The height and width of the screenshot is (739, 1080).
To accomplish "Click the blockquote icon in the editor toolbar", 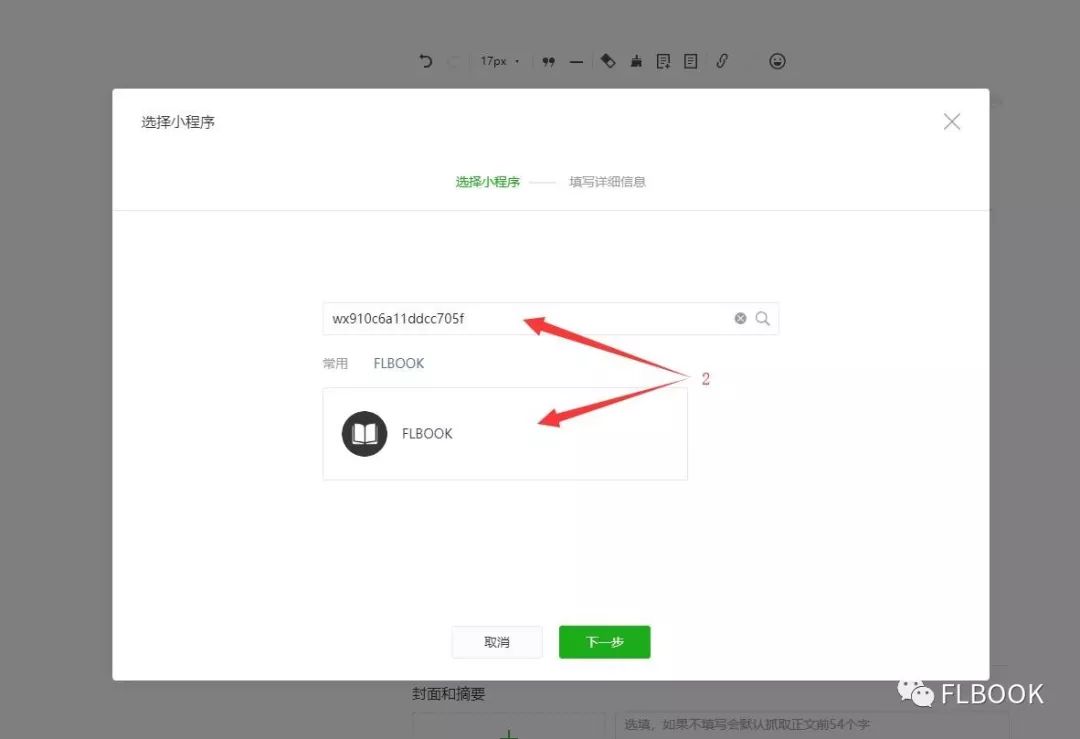I will click(x=548, y=62).
